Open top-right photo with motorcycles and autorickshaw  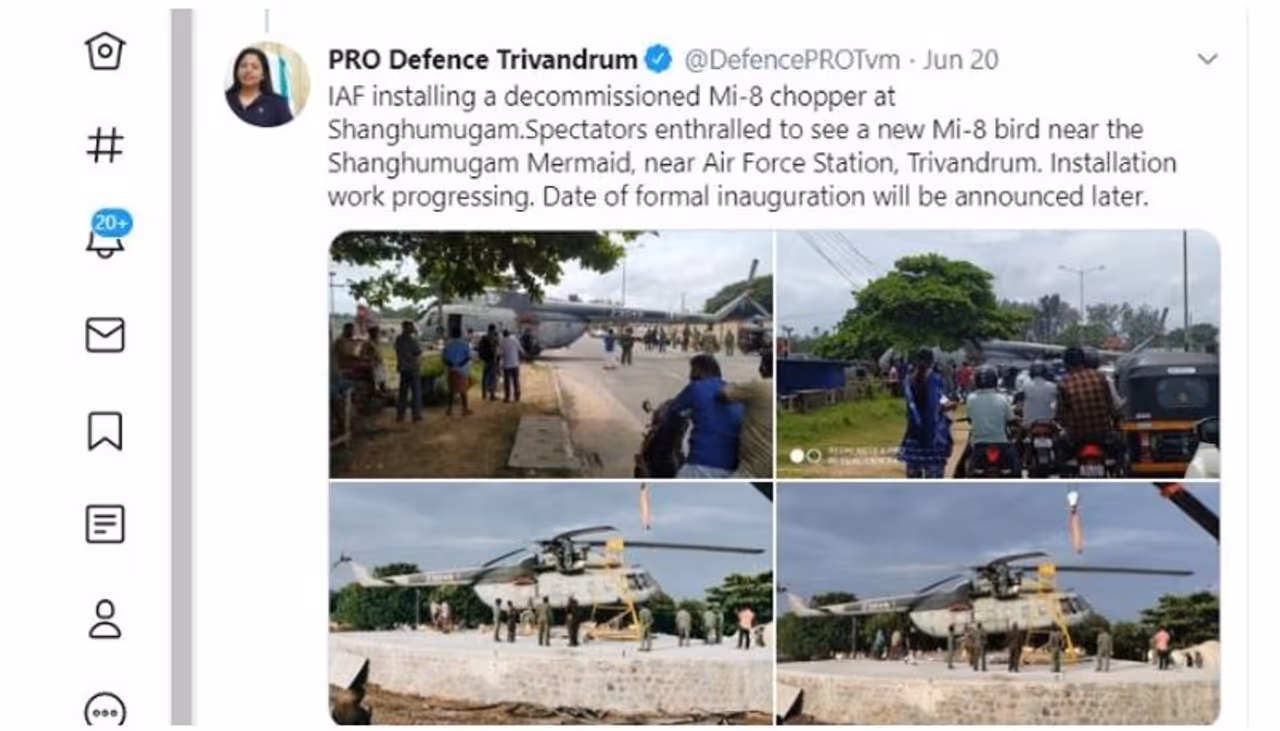point(998,354)
